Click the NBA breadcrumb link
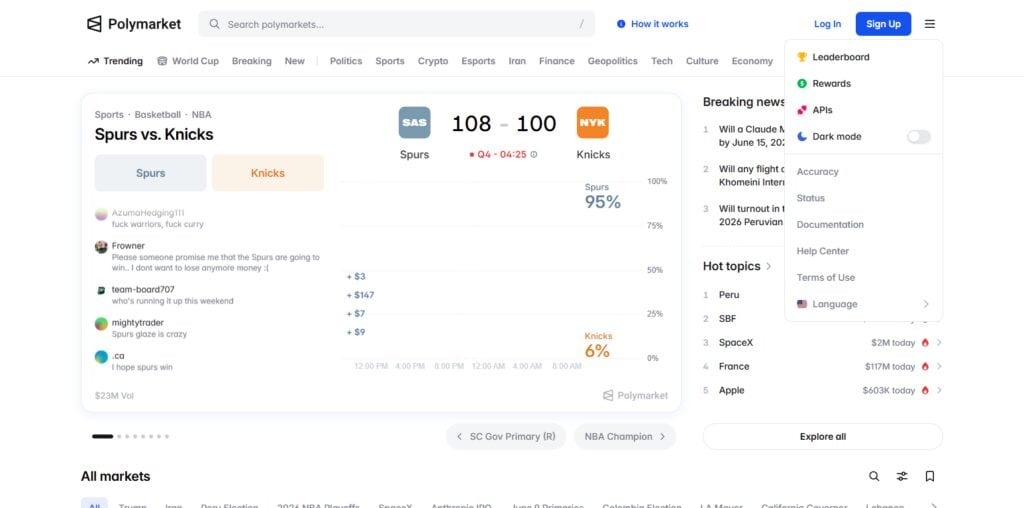This screenshot has width=1024, height=508. [x=201, y=114]
